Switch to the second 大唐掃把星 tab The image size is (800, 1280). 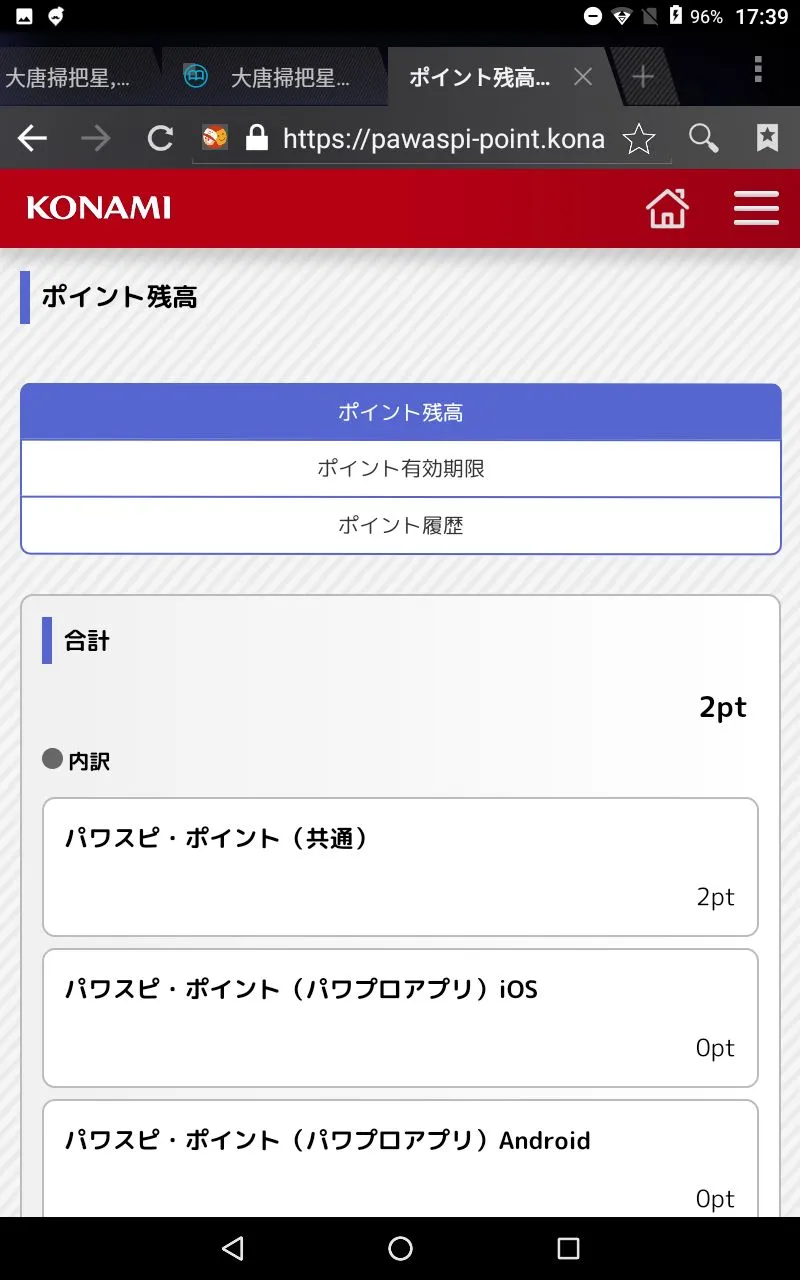click(275, 78)
